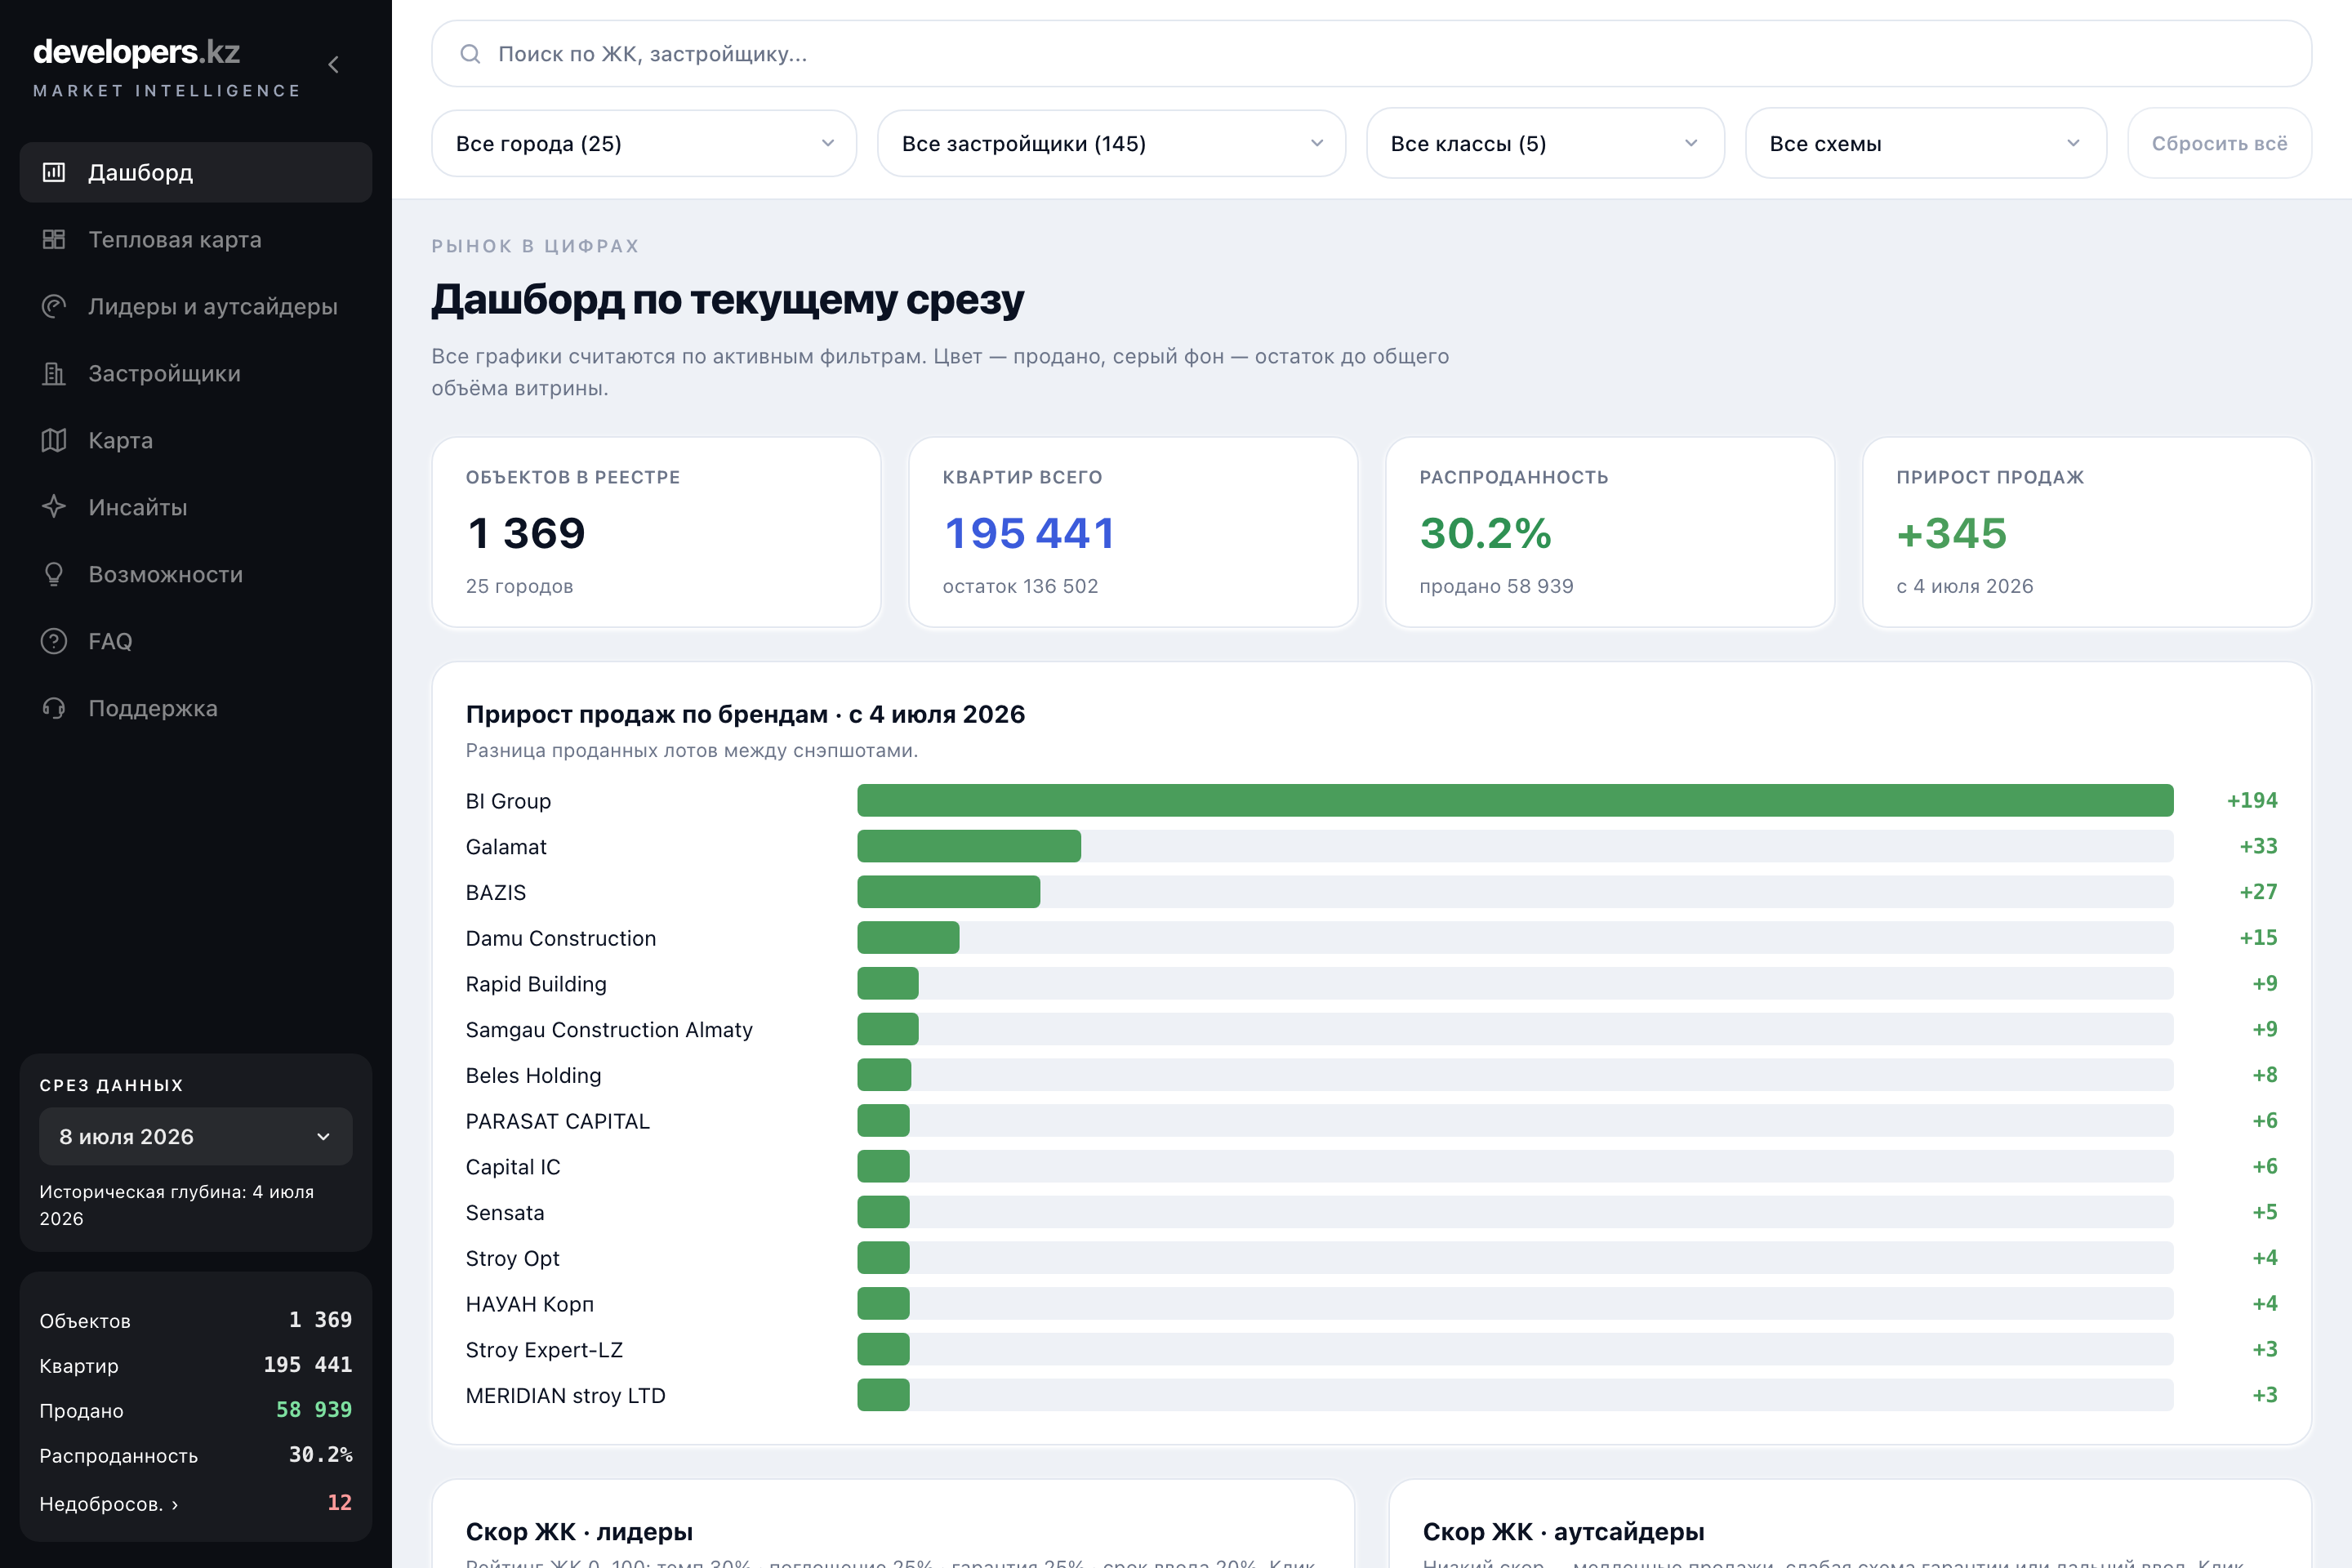
Task: Click the Инсайты sparkle icon
Action: click(54, 507)
